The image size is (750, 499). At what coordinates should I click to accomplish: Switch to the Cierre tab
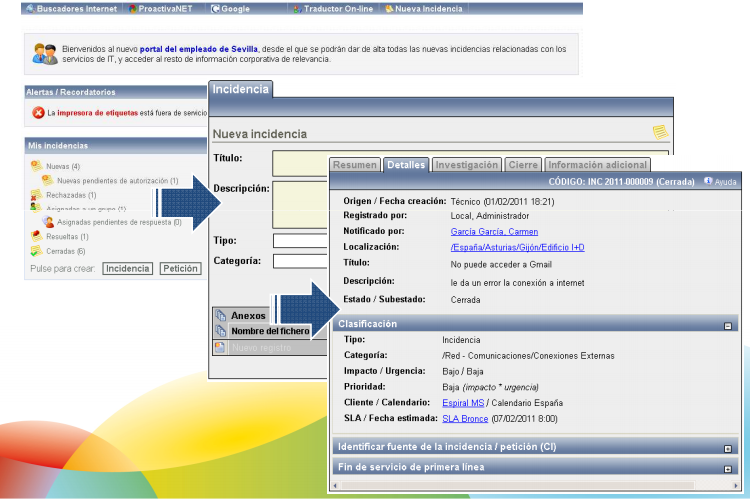pos(523,165)
